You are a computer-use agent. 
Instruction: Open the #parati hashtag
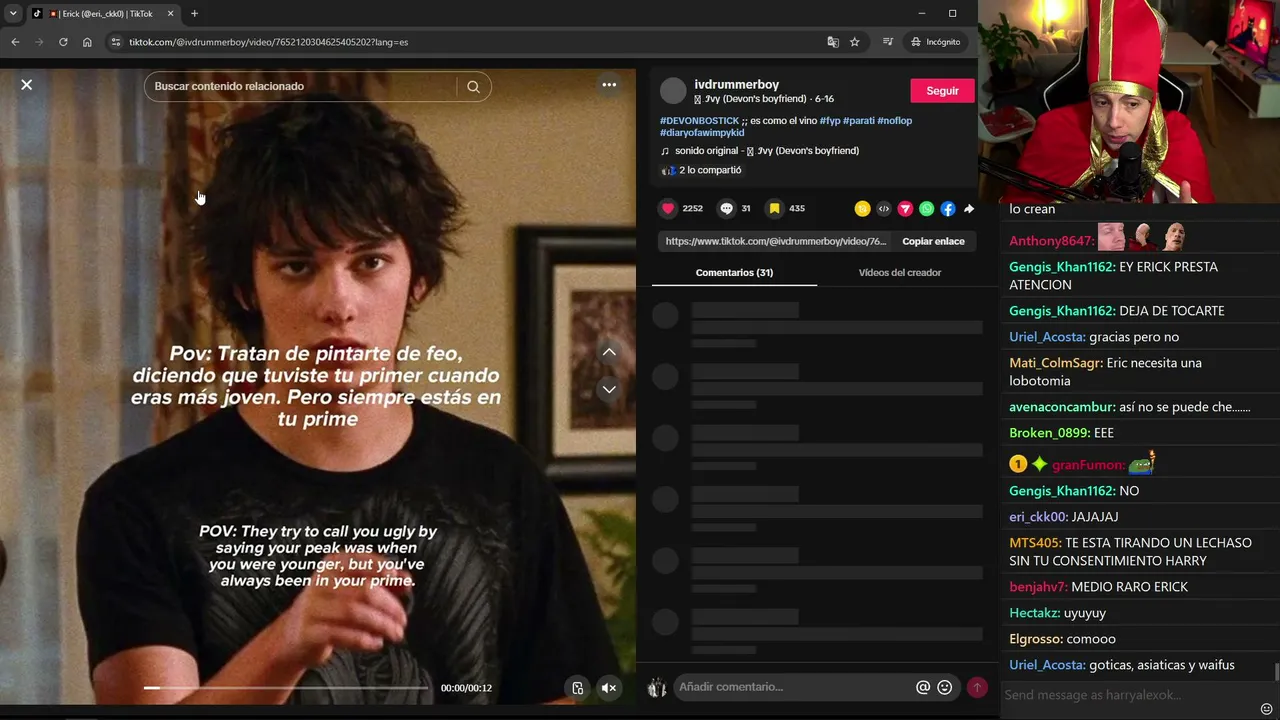[x=858, y=121]
